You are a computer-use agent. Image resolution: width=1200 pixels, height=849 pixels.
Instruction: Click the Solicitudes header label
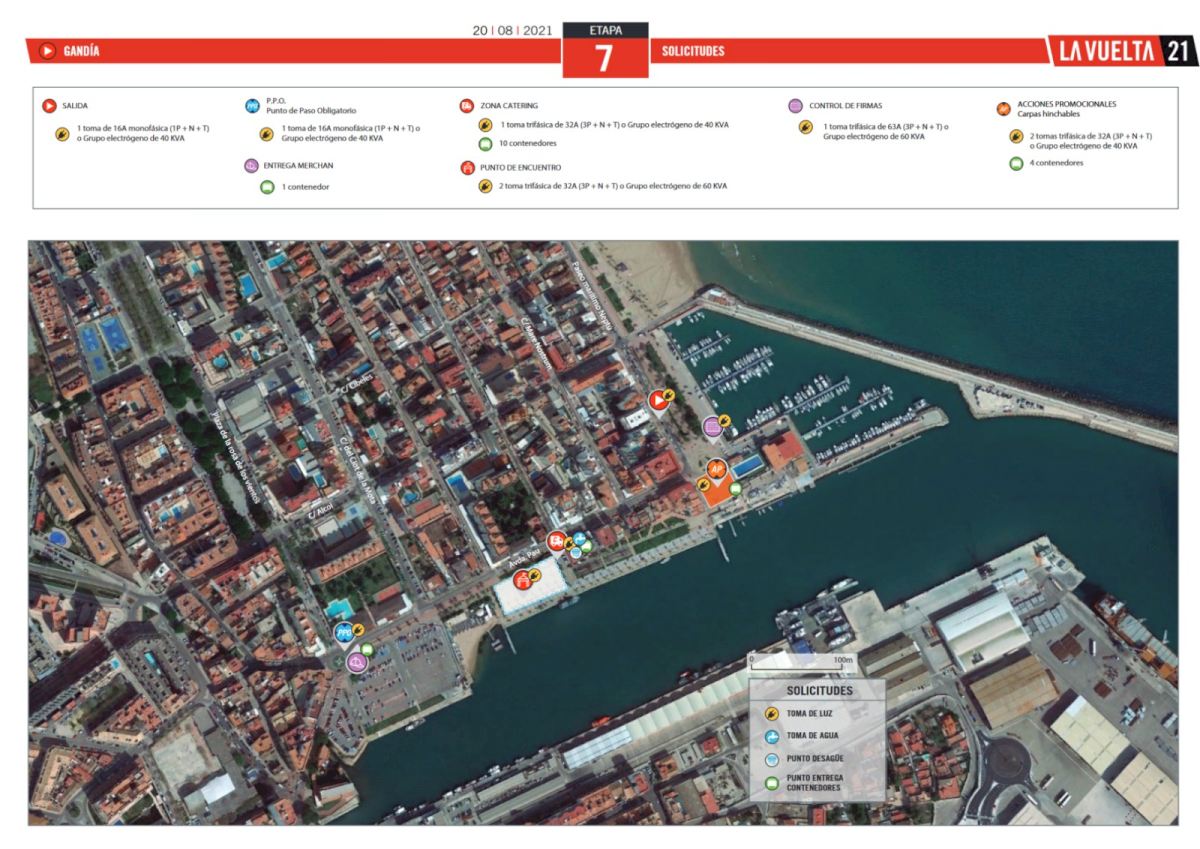(x=693, y=51)
